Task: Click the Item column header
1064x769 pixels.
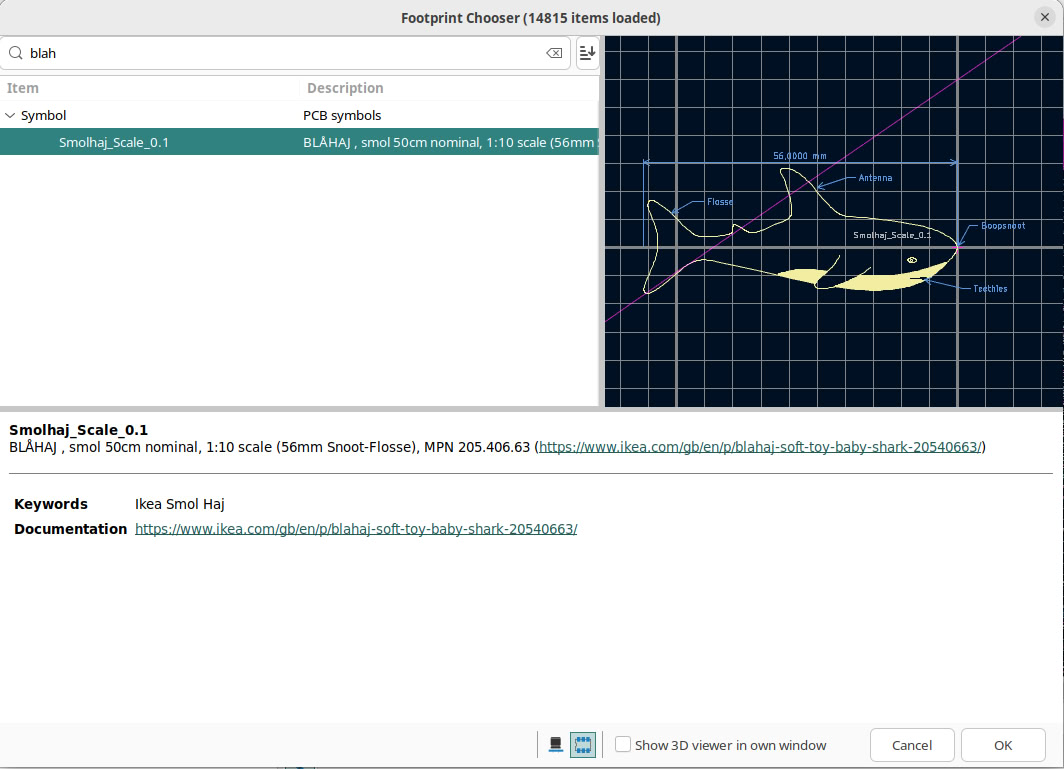Action: (x=149, y=88)
